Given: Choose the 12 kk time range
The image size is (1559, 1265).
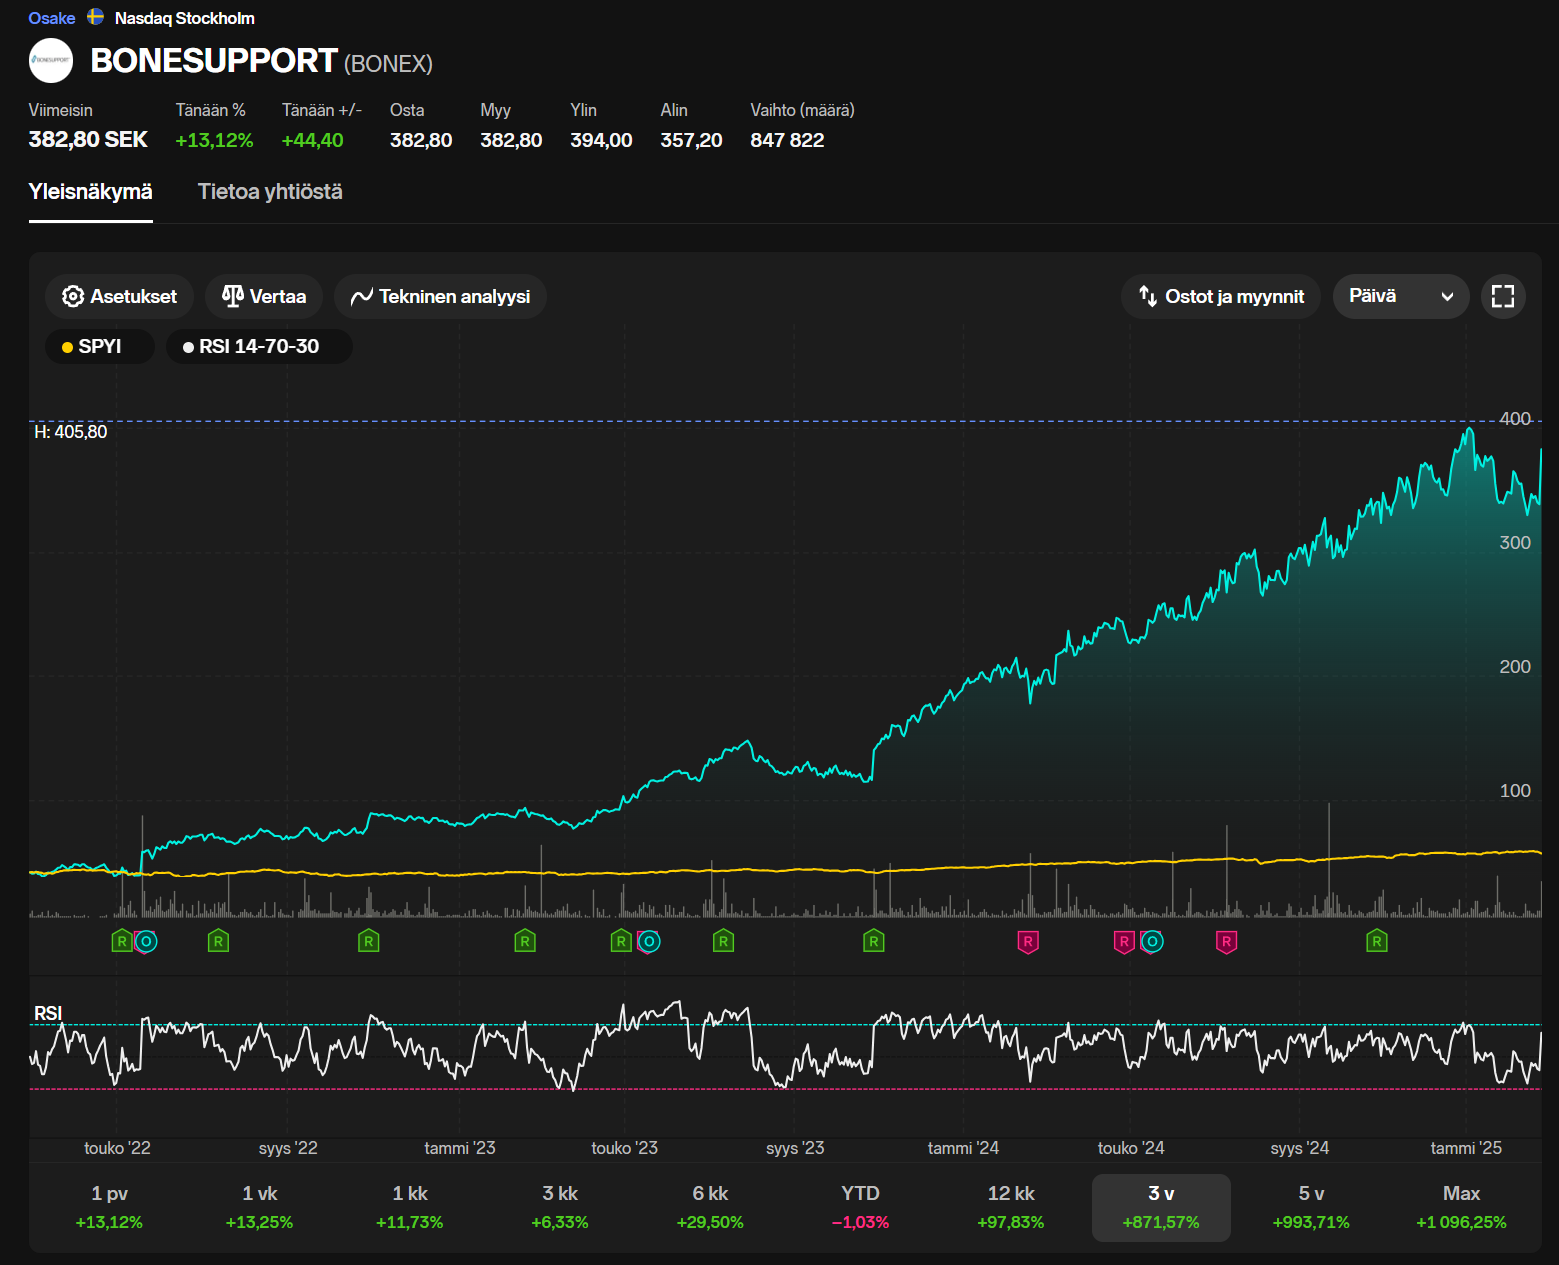Looking at the screenshot, I should click(1010, 1207).
